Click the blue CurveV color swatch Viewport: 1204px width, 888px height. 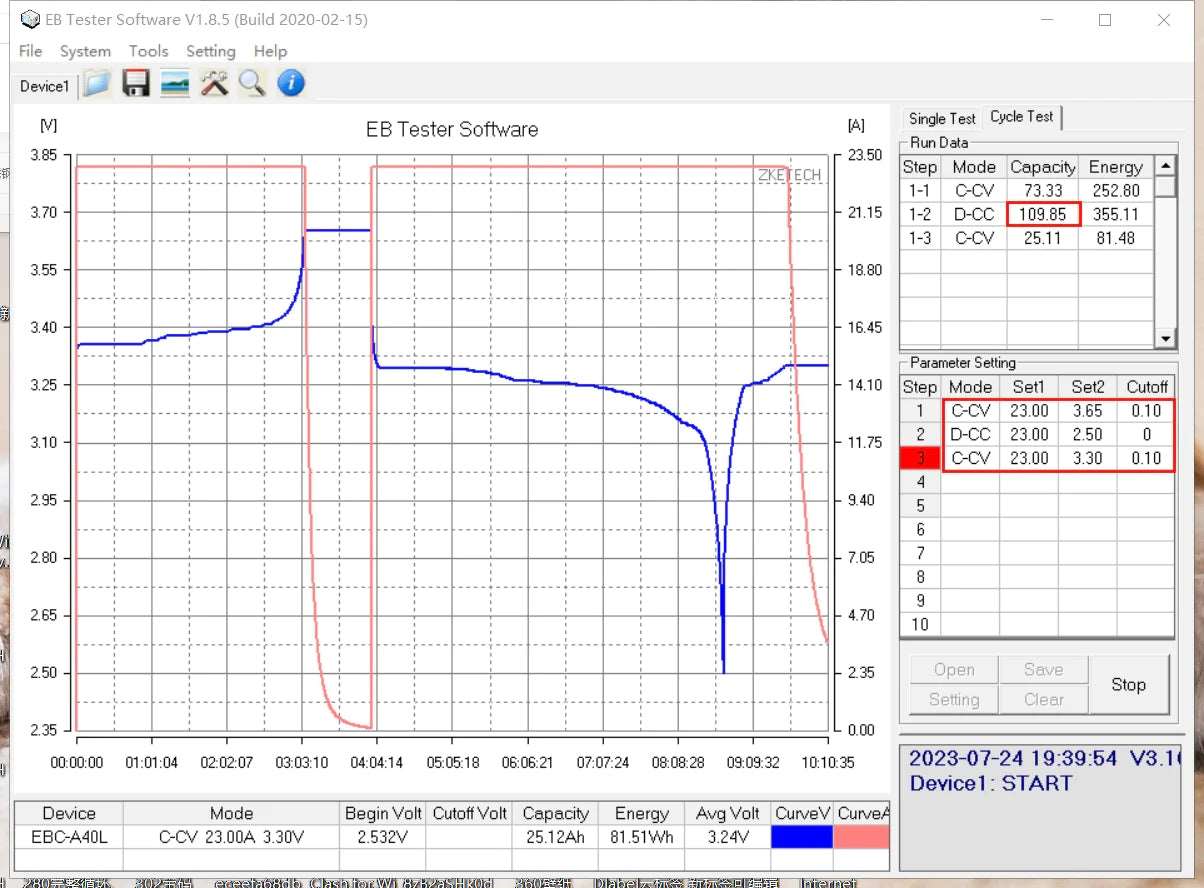[803, 837]
